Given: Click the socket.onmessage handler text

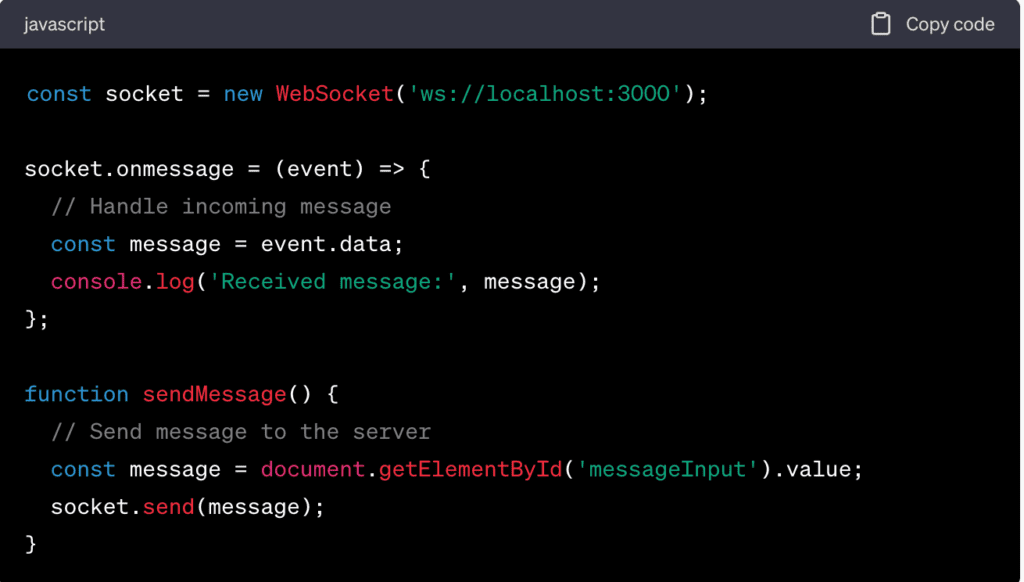Looking at the screenshot, I should coord(129,169).
